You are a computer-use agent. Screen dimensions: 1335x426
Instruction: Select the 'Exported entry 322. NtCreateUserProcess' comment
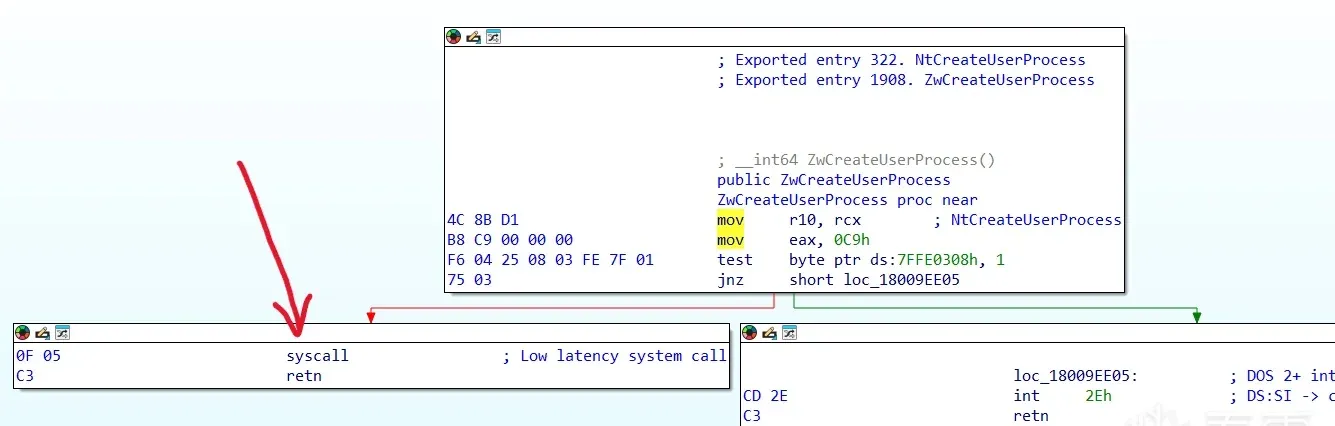tap(901, 60)
